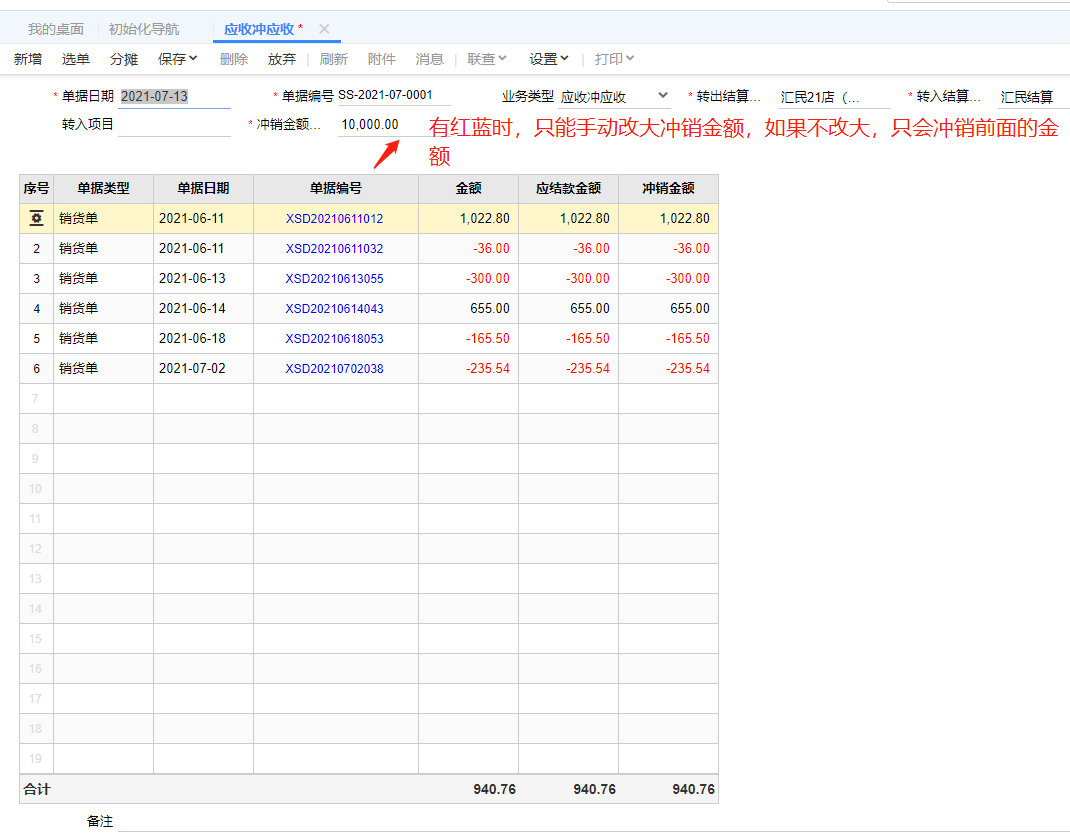This screenshot has height=838, width=1070.
Task: Click the 备注 input field
Action: [594, 821]
